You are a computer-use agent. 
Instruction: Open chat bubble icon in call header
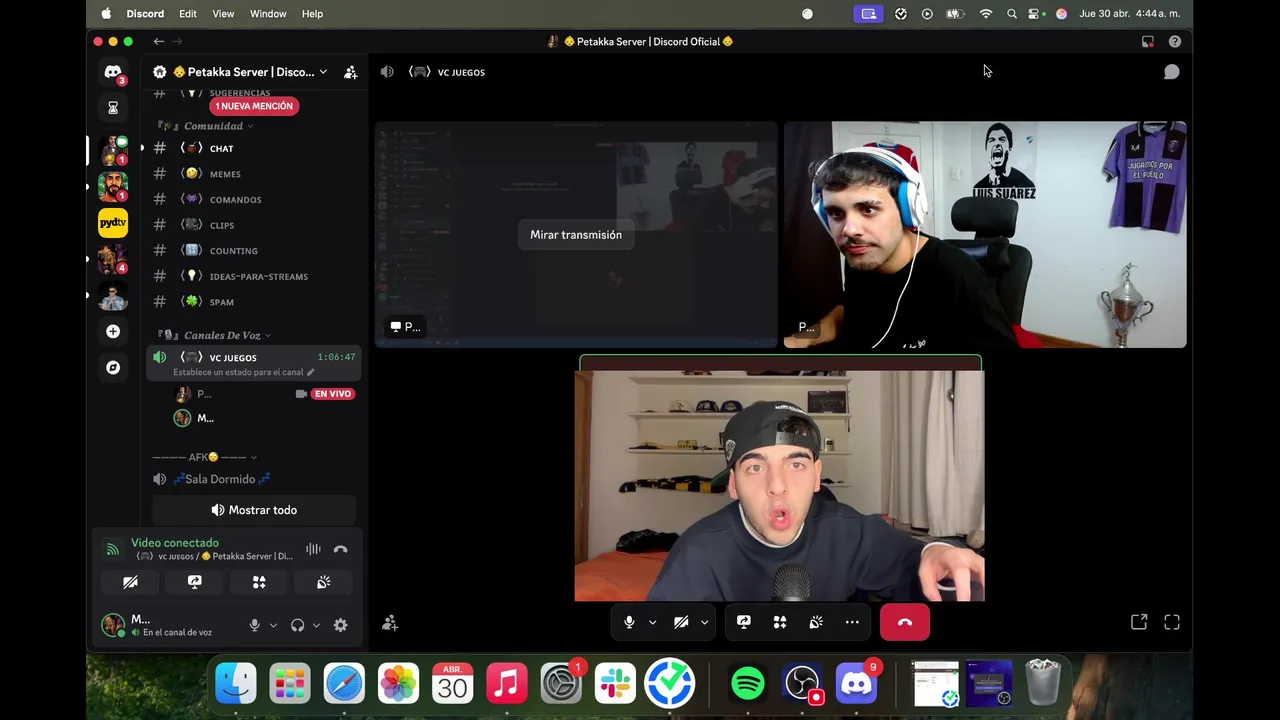coord(1171,72)
